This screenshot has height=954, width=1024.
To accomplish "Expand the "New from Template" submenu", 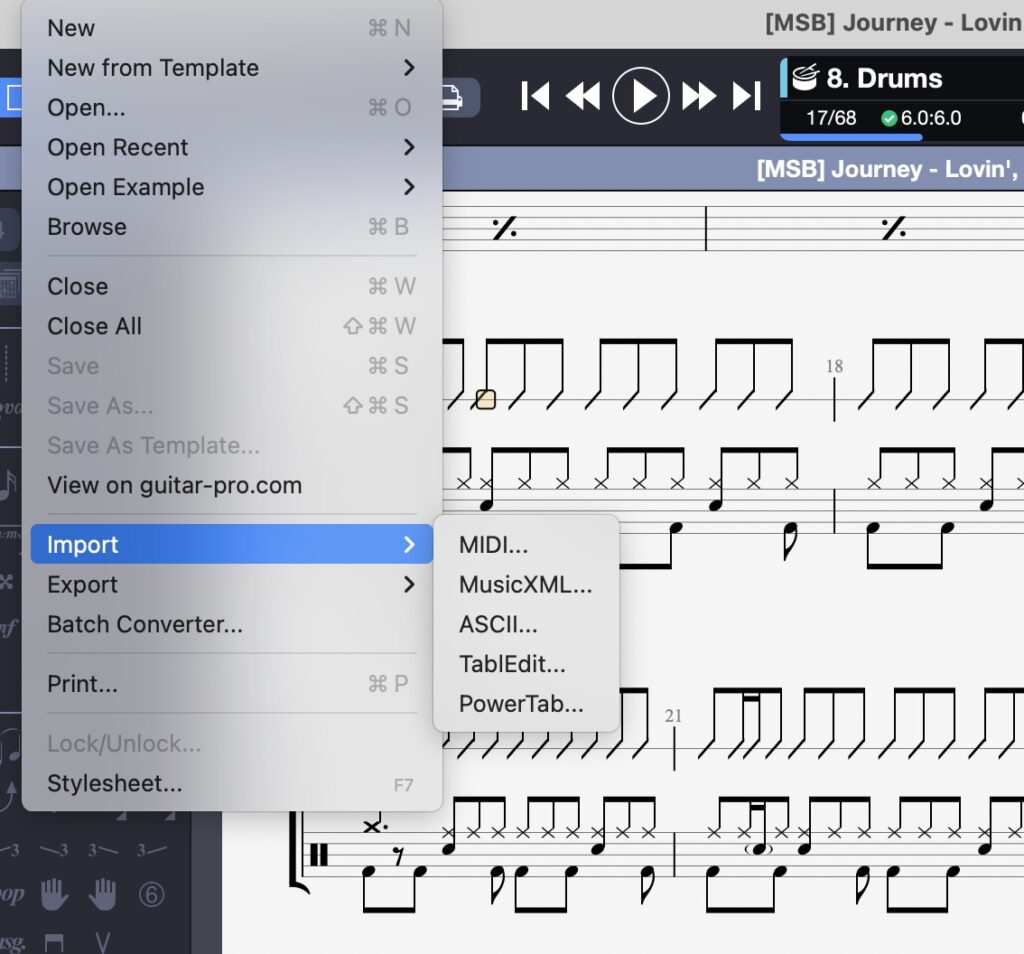I will 152,68.
